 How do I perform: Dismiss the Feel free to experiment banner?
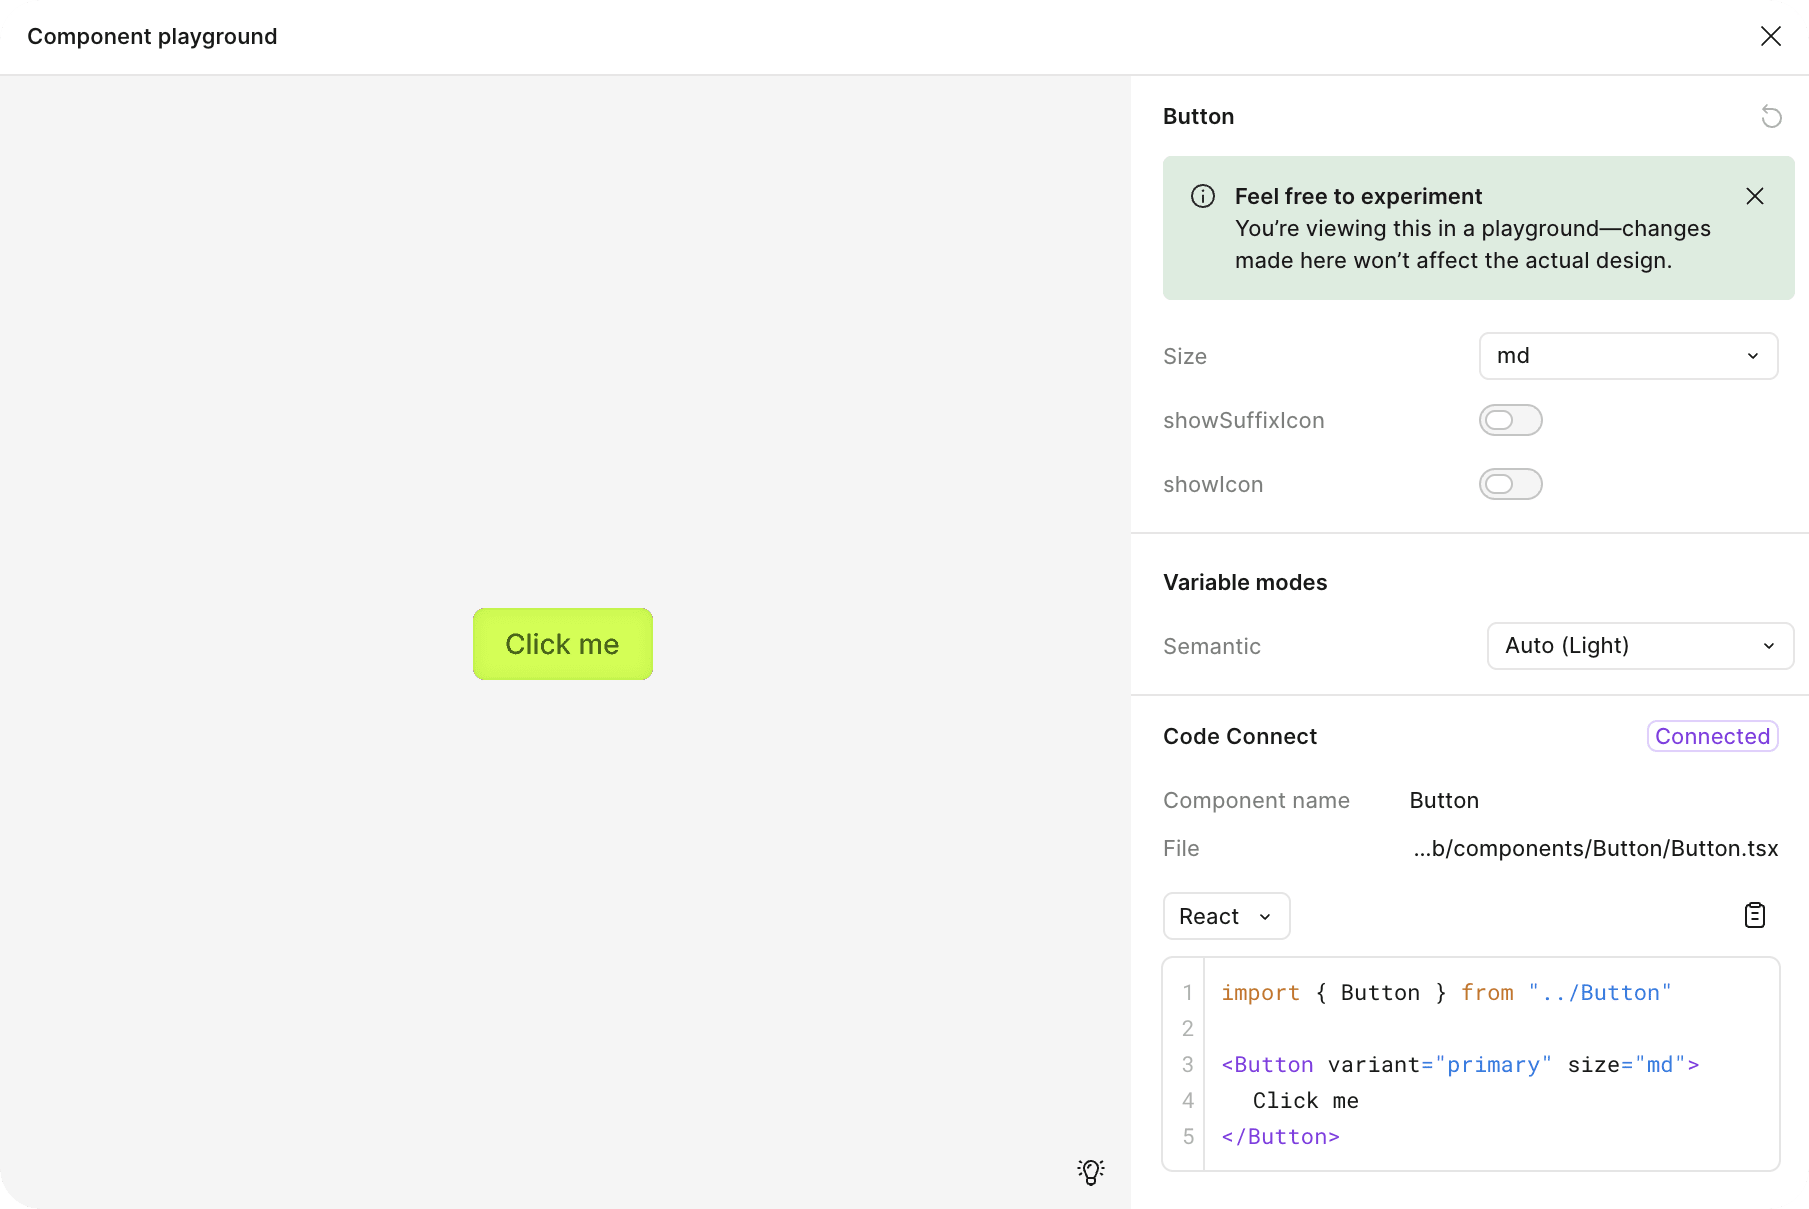pyautogui.click(x=1754, y=196)
